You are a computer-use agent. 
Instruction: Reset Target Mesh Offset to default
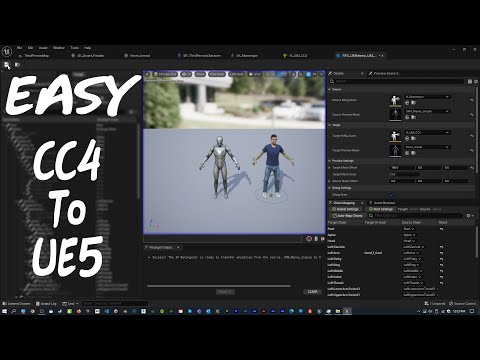[x=472, y=168]
